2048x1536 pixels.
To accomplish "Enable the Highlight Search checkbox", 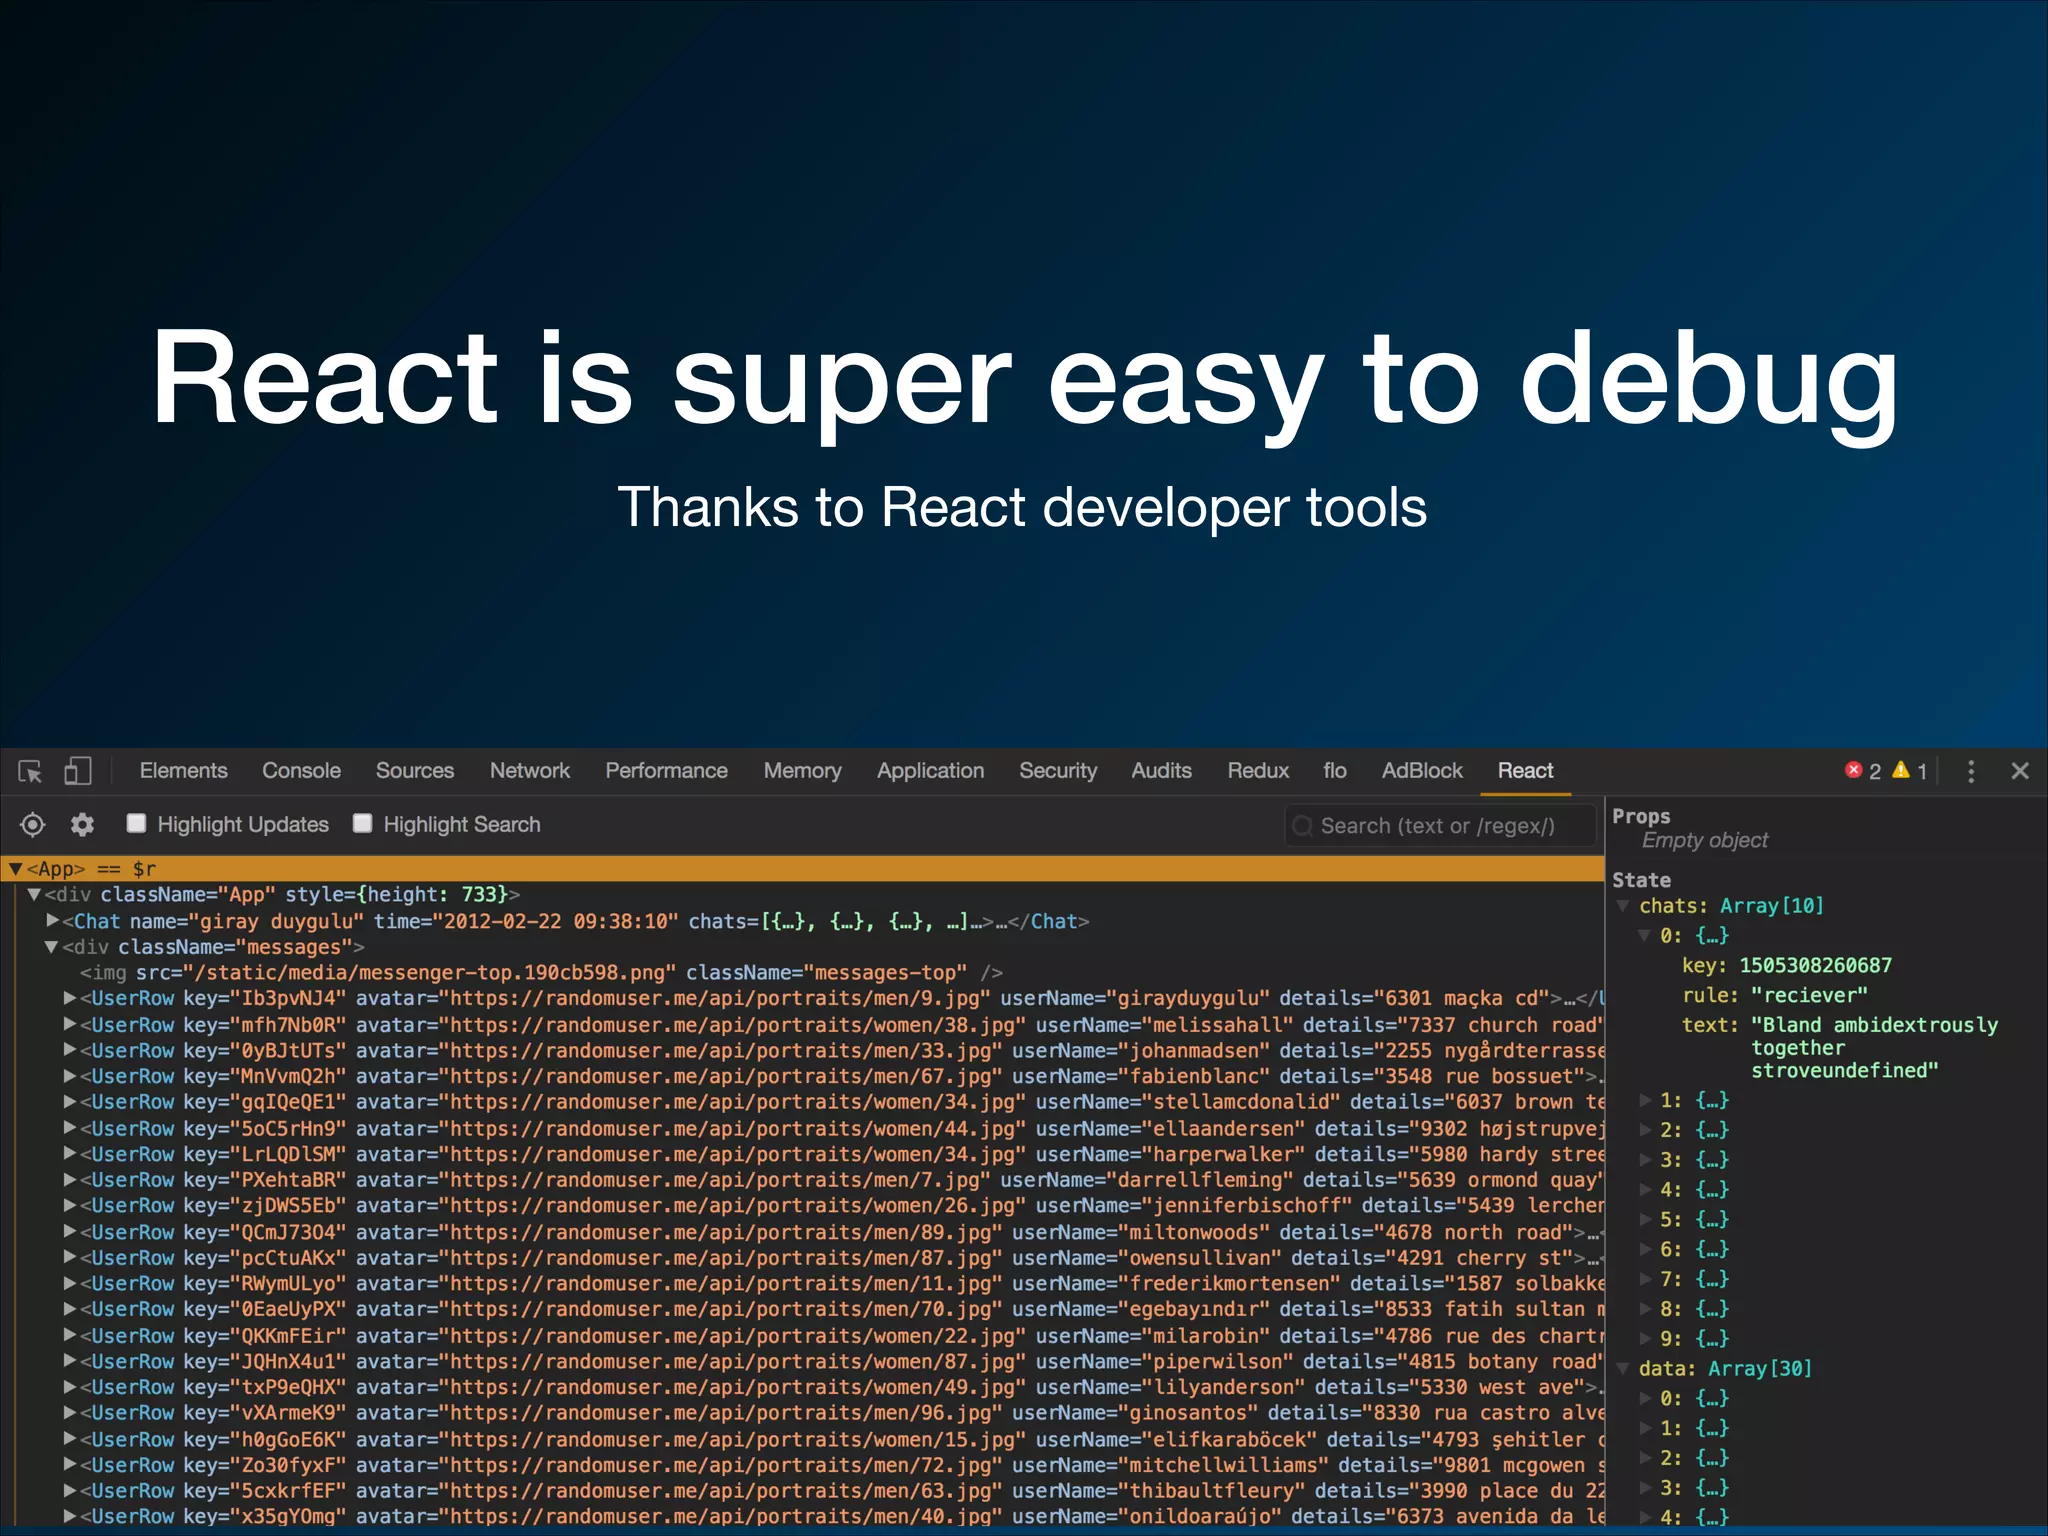I will point(363,823).
